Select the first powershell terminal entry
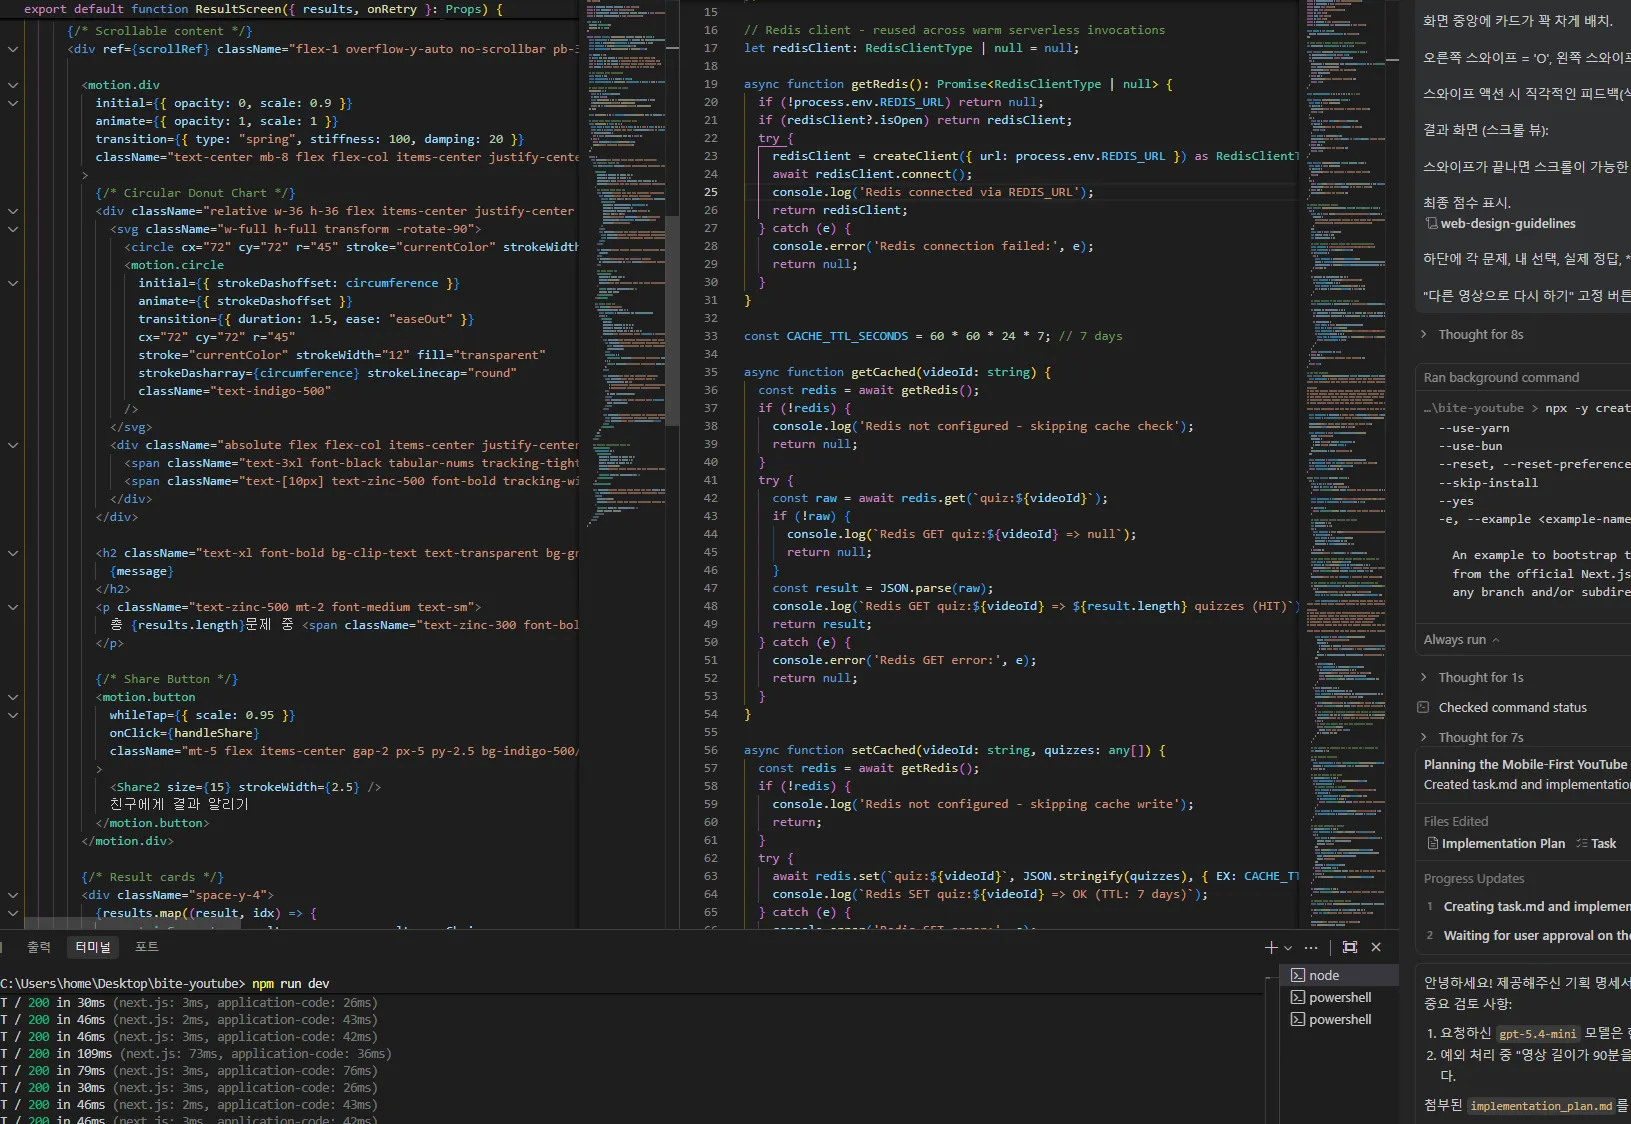Viewport: 1631px width, 1124px height. (1339, 997)
